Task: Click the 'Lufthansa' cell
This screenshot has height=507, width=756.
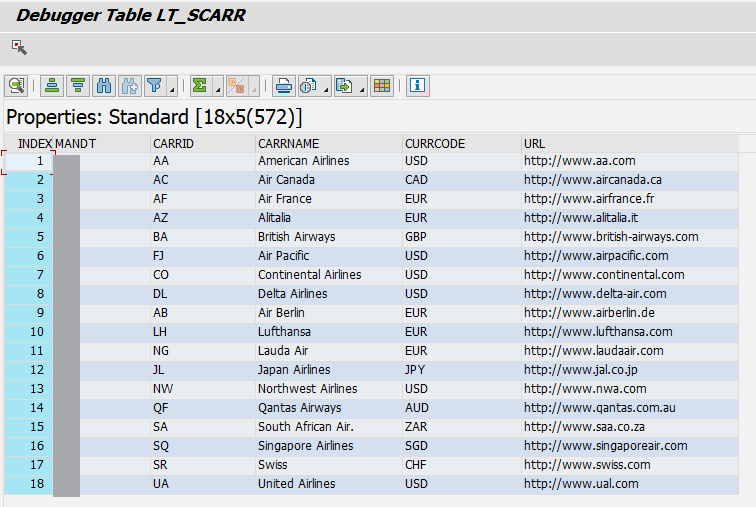Action: coord(329,332)
